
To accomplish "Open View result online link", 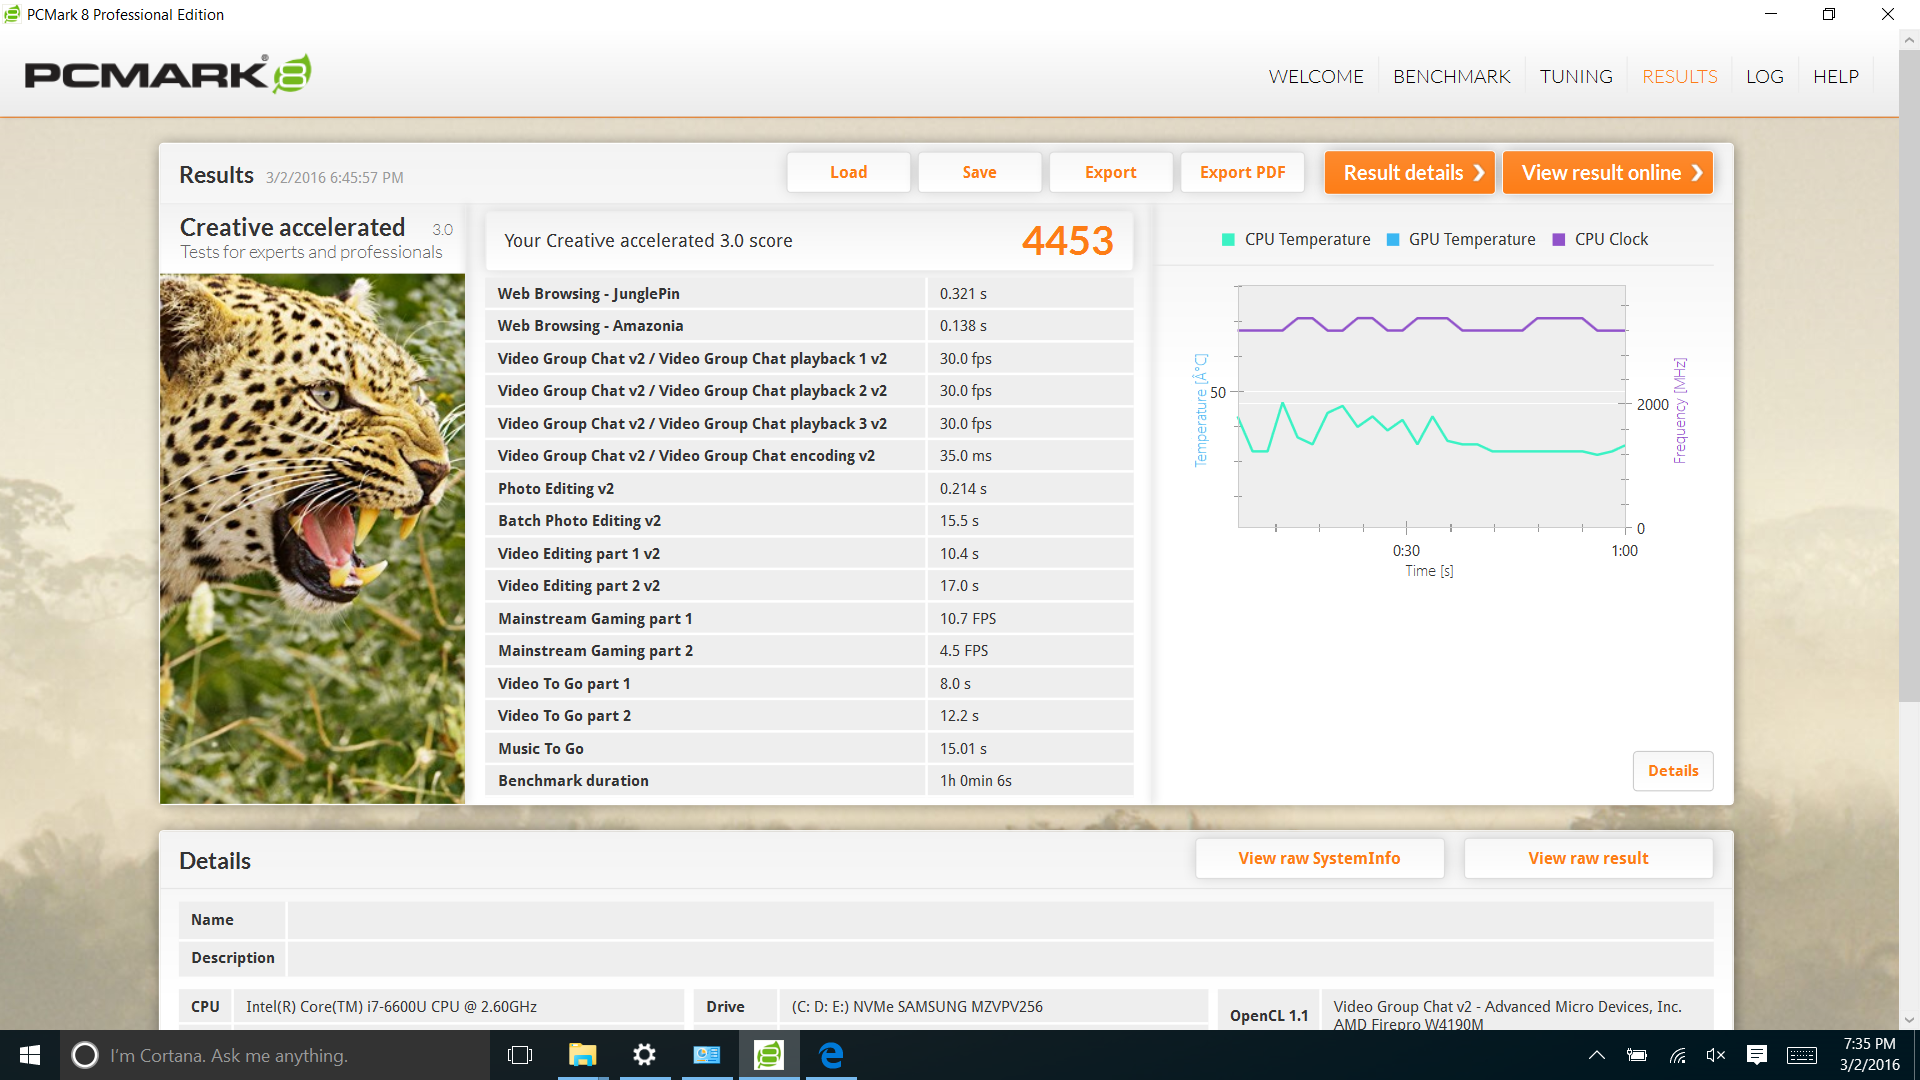I will click(1607, 173).
